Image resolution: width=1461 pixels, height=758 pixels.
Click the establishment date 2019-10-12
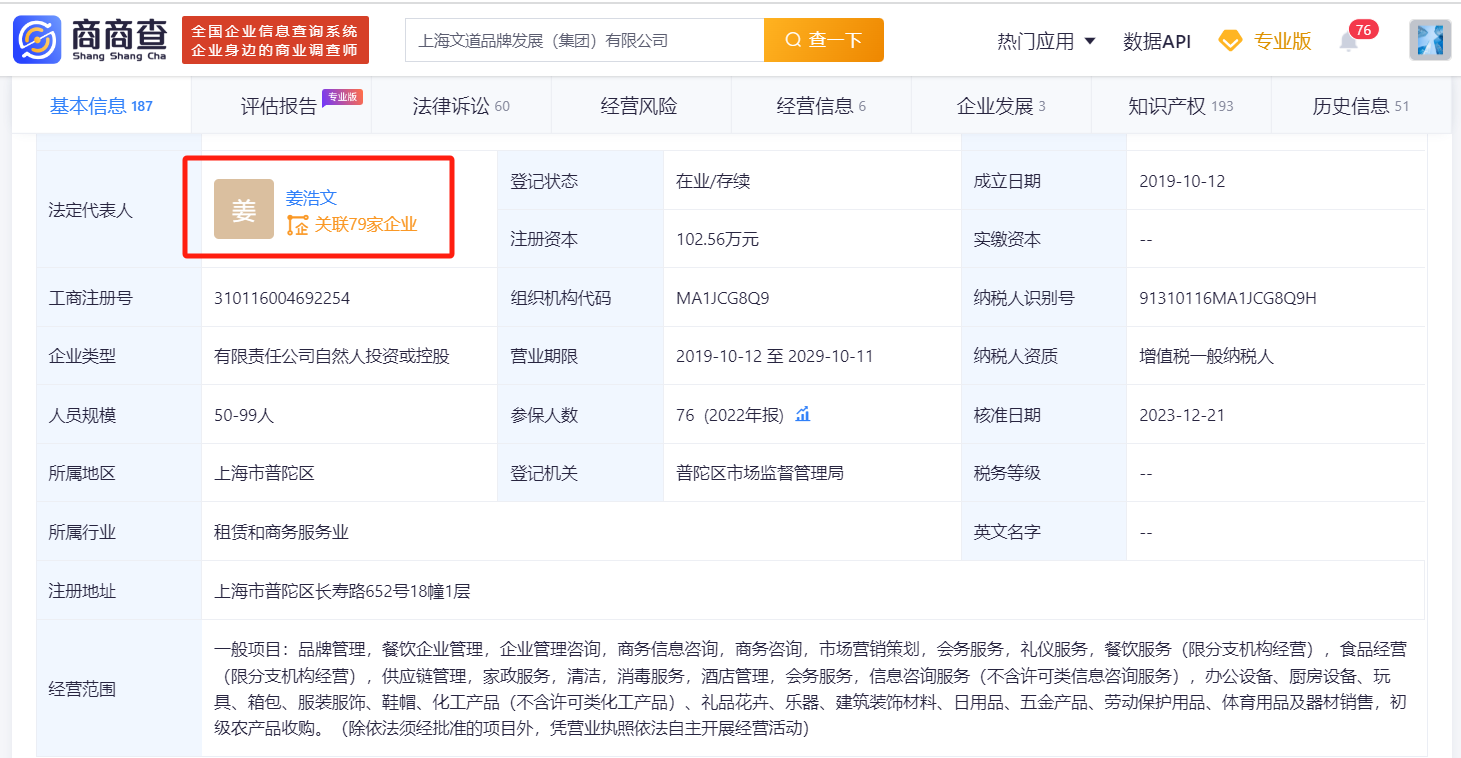(1182, 181)
